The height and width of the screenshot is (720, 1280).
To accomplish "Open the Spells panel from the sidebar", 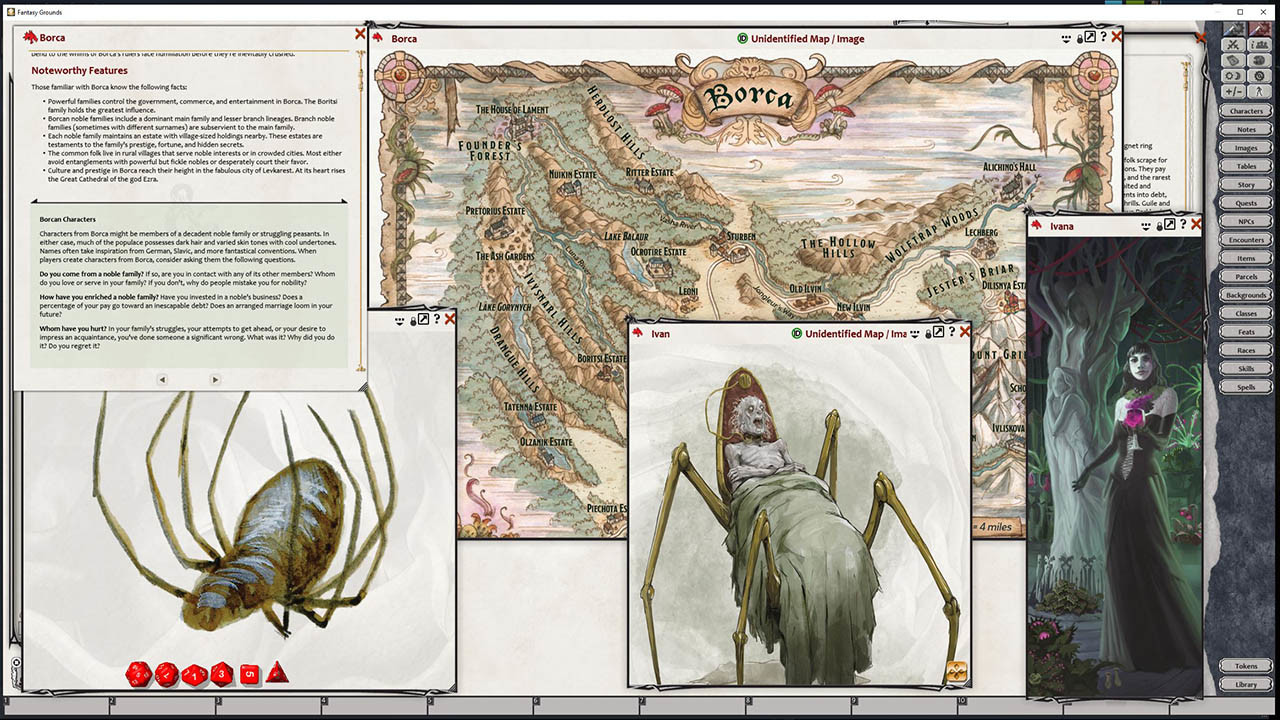I will click(x=1245, y=387).
